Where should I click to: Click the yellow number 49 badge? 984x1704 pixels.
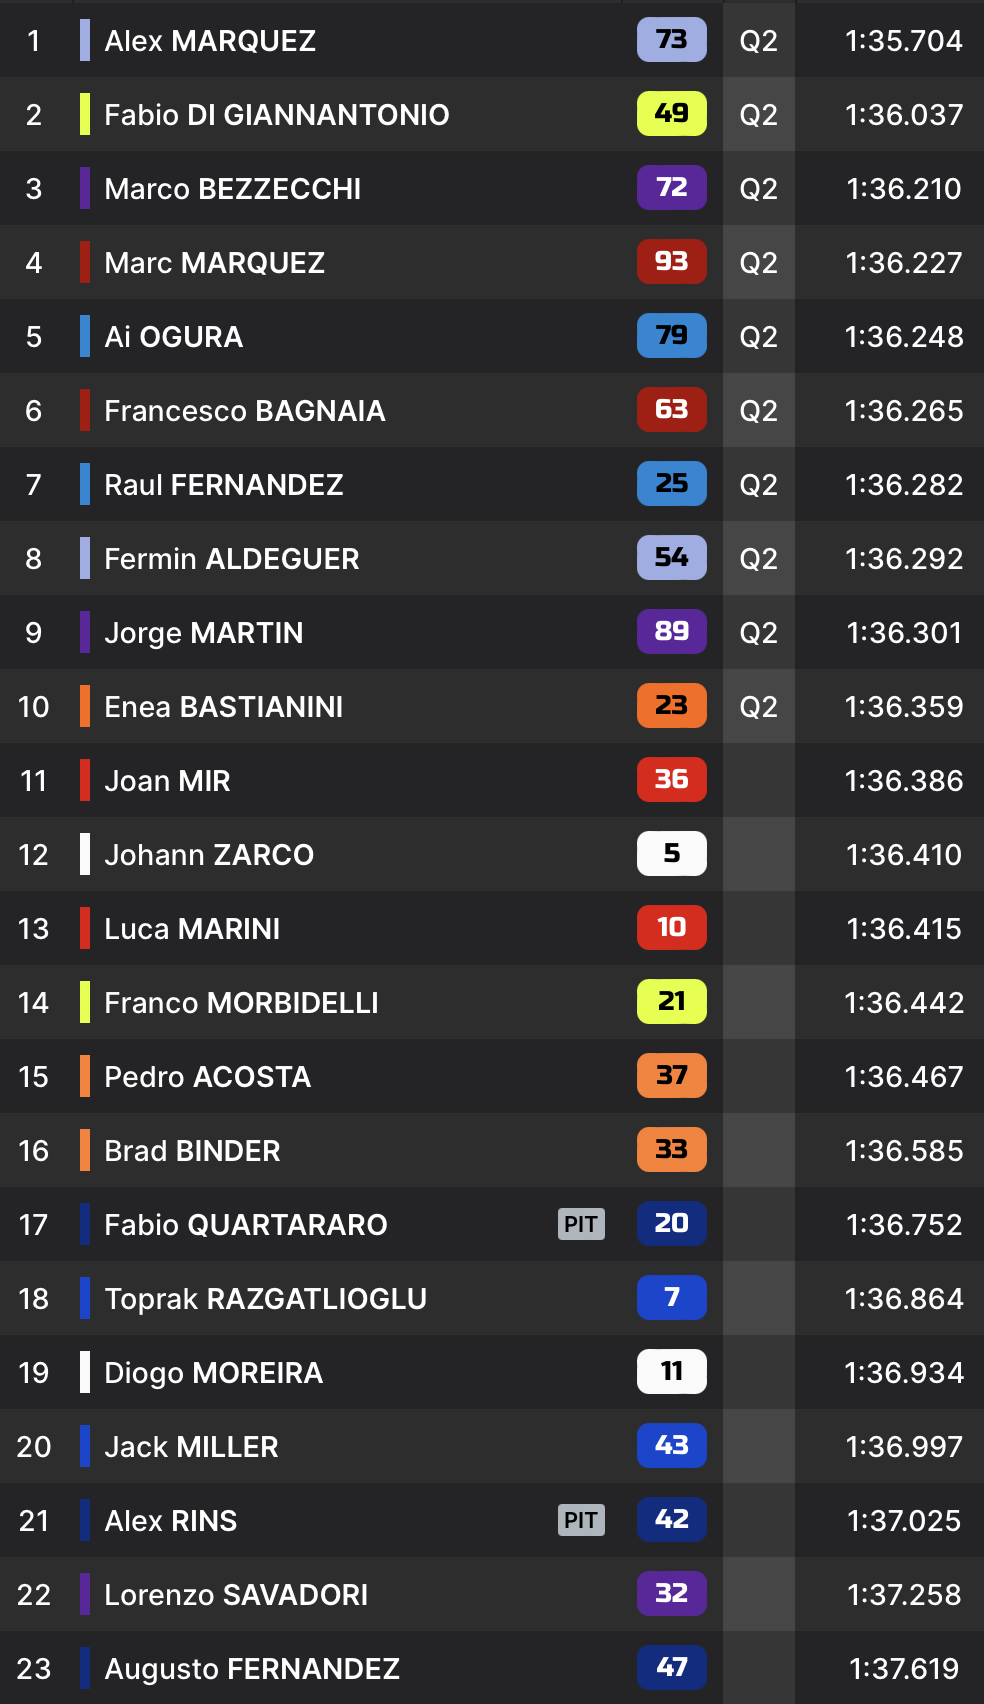(671, 114)
